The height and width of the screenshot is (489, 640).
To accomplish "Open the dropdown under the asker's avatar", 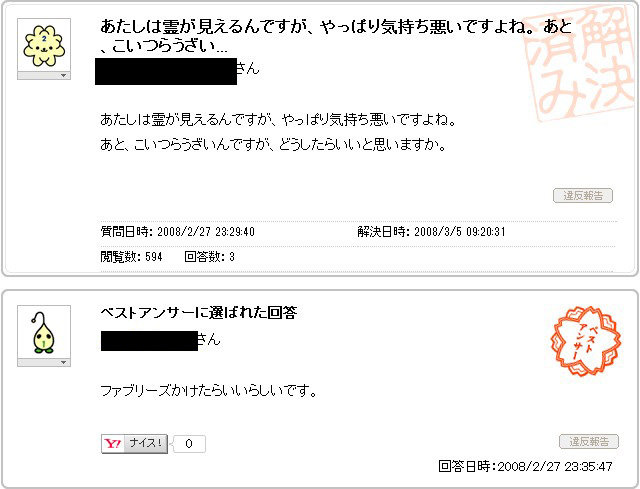I will [44, 76].
